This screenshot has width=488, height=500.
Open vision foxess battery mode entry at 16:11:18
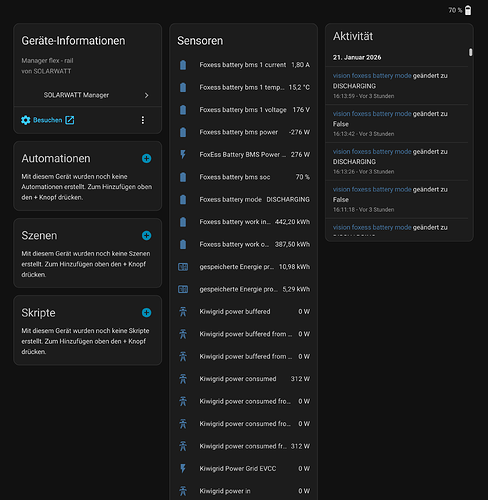tap(372, 189)
